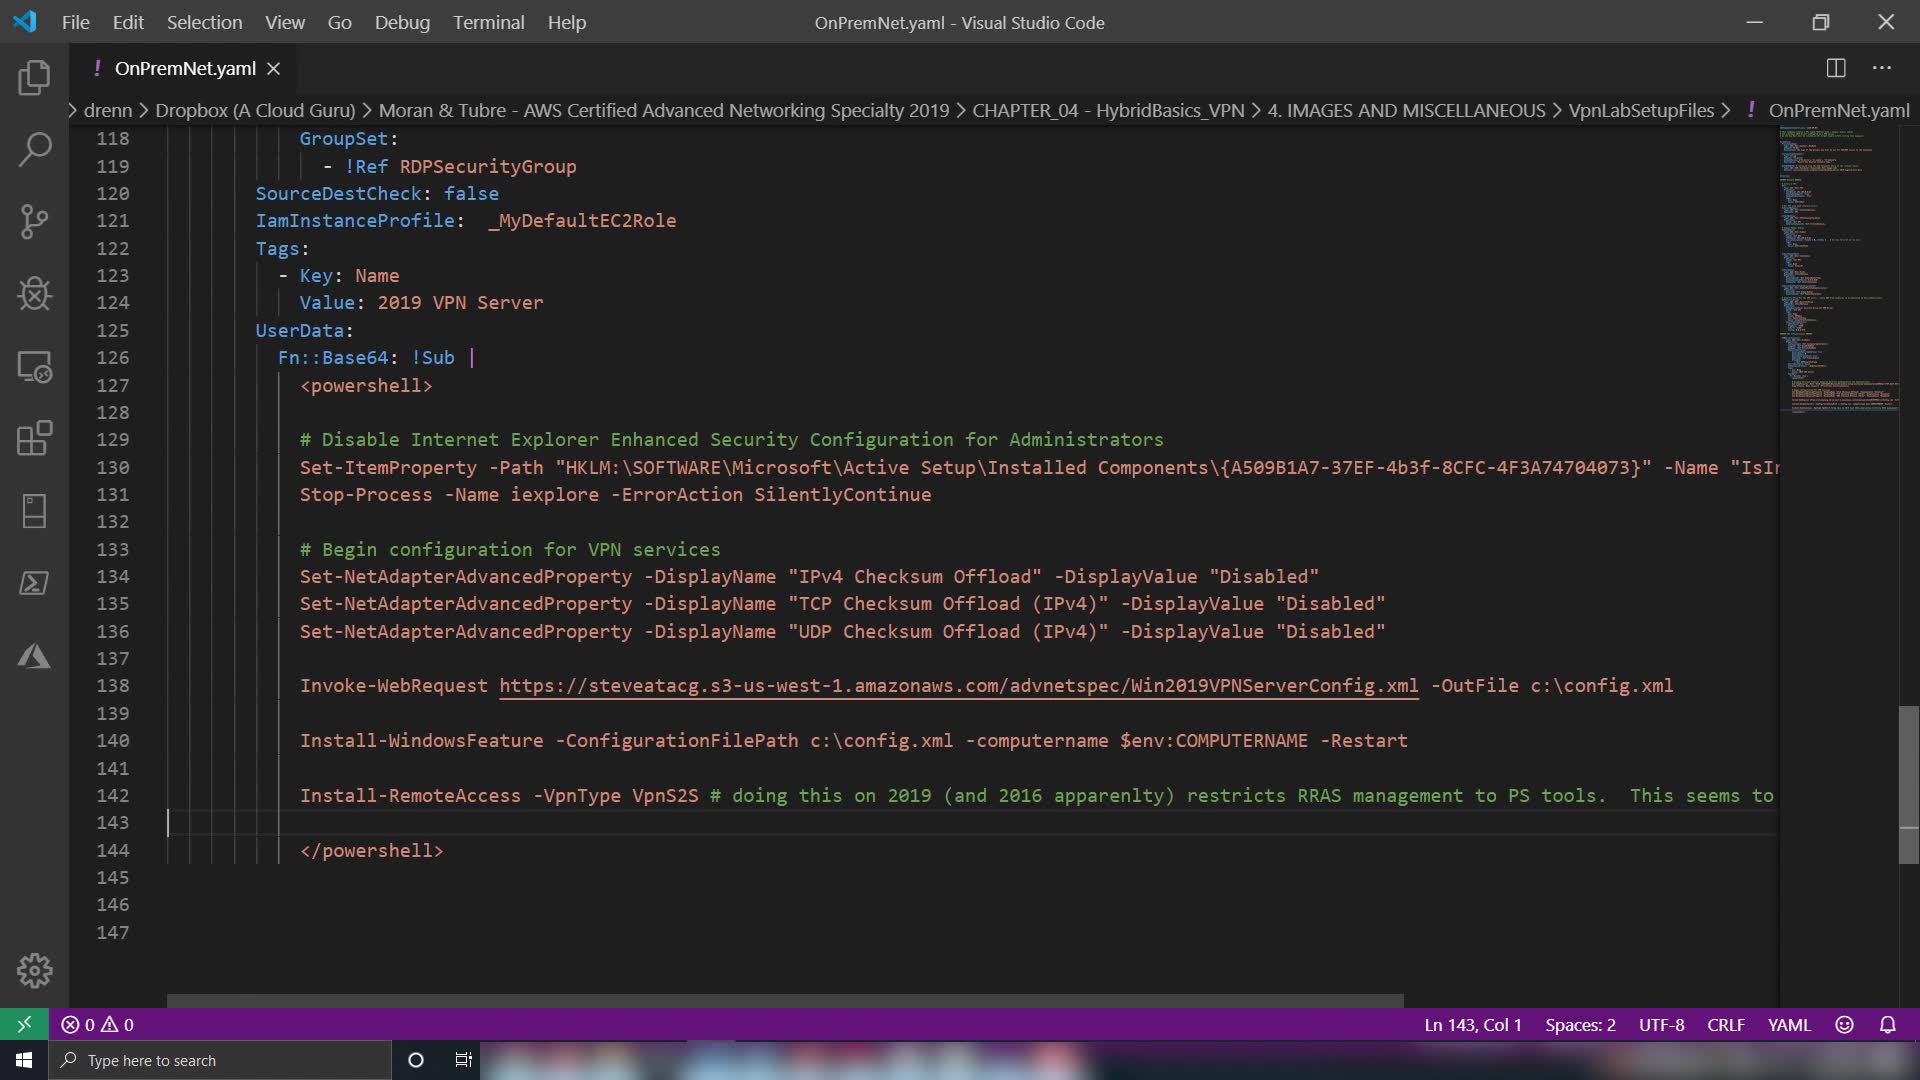1920x1080 pixels.
Task: Open the Terminal menu
Action: (488, 22)
